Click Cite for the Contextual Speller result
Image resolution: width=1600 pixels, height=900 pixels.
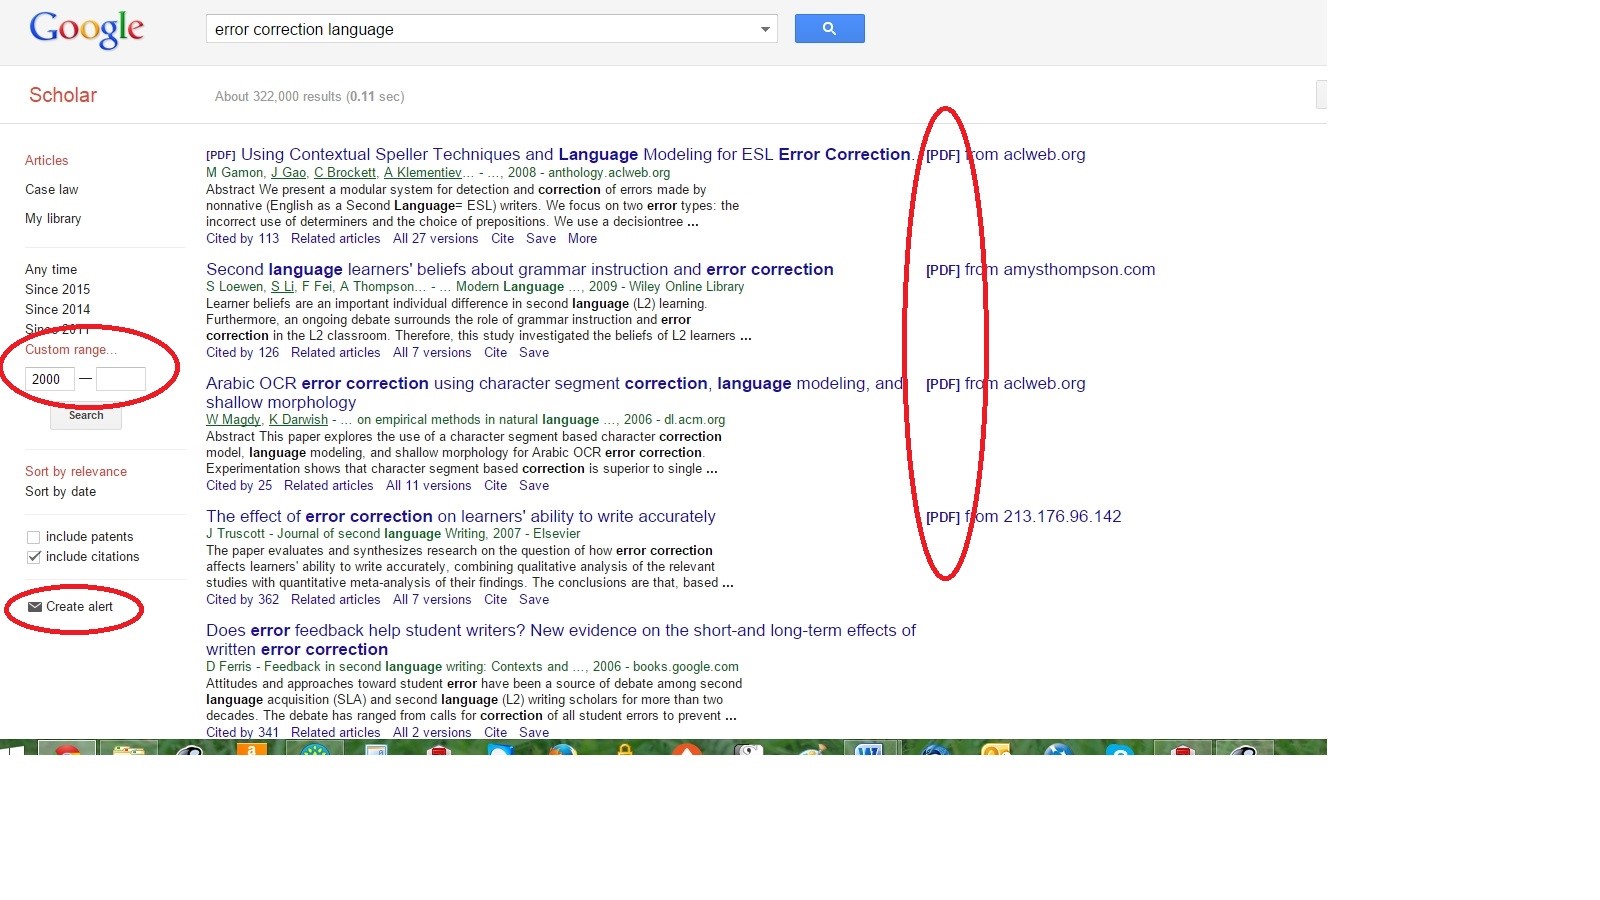pyautogui.click(x=503, y=238)
